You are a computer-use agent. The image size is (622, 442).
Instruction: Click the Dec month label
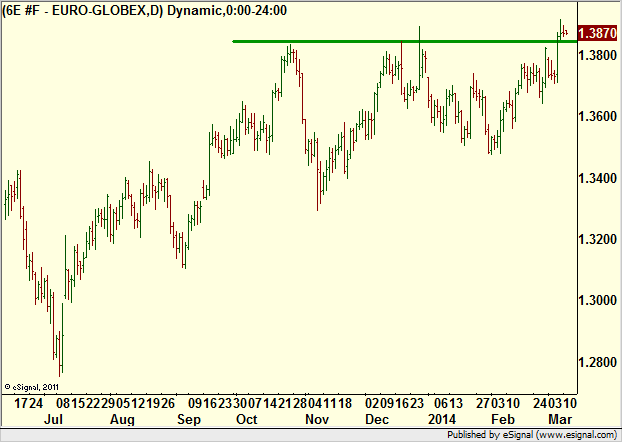pos(377,419)
